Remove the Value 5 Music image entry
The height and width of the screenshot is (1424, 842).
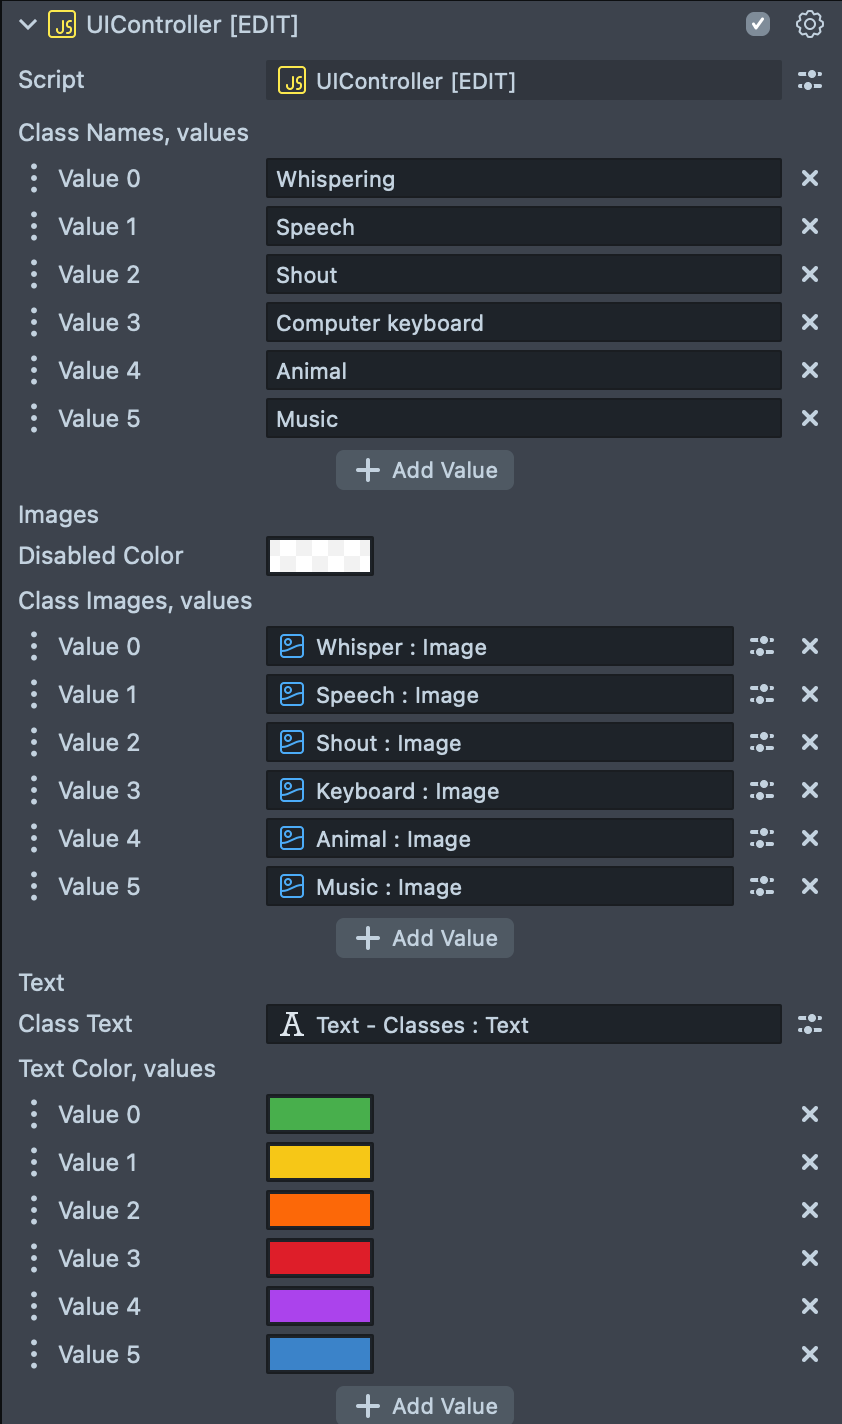[x=810, y=886]
